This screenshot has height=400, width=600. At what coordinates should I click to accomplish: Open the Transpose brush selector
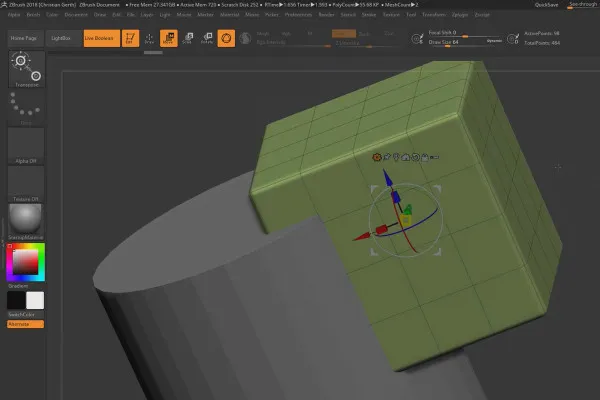click(x=26, y=69)
